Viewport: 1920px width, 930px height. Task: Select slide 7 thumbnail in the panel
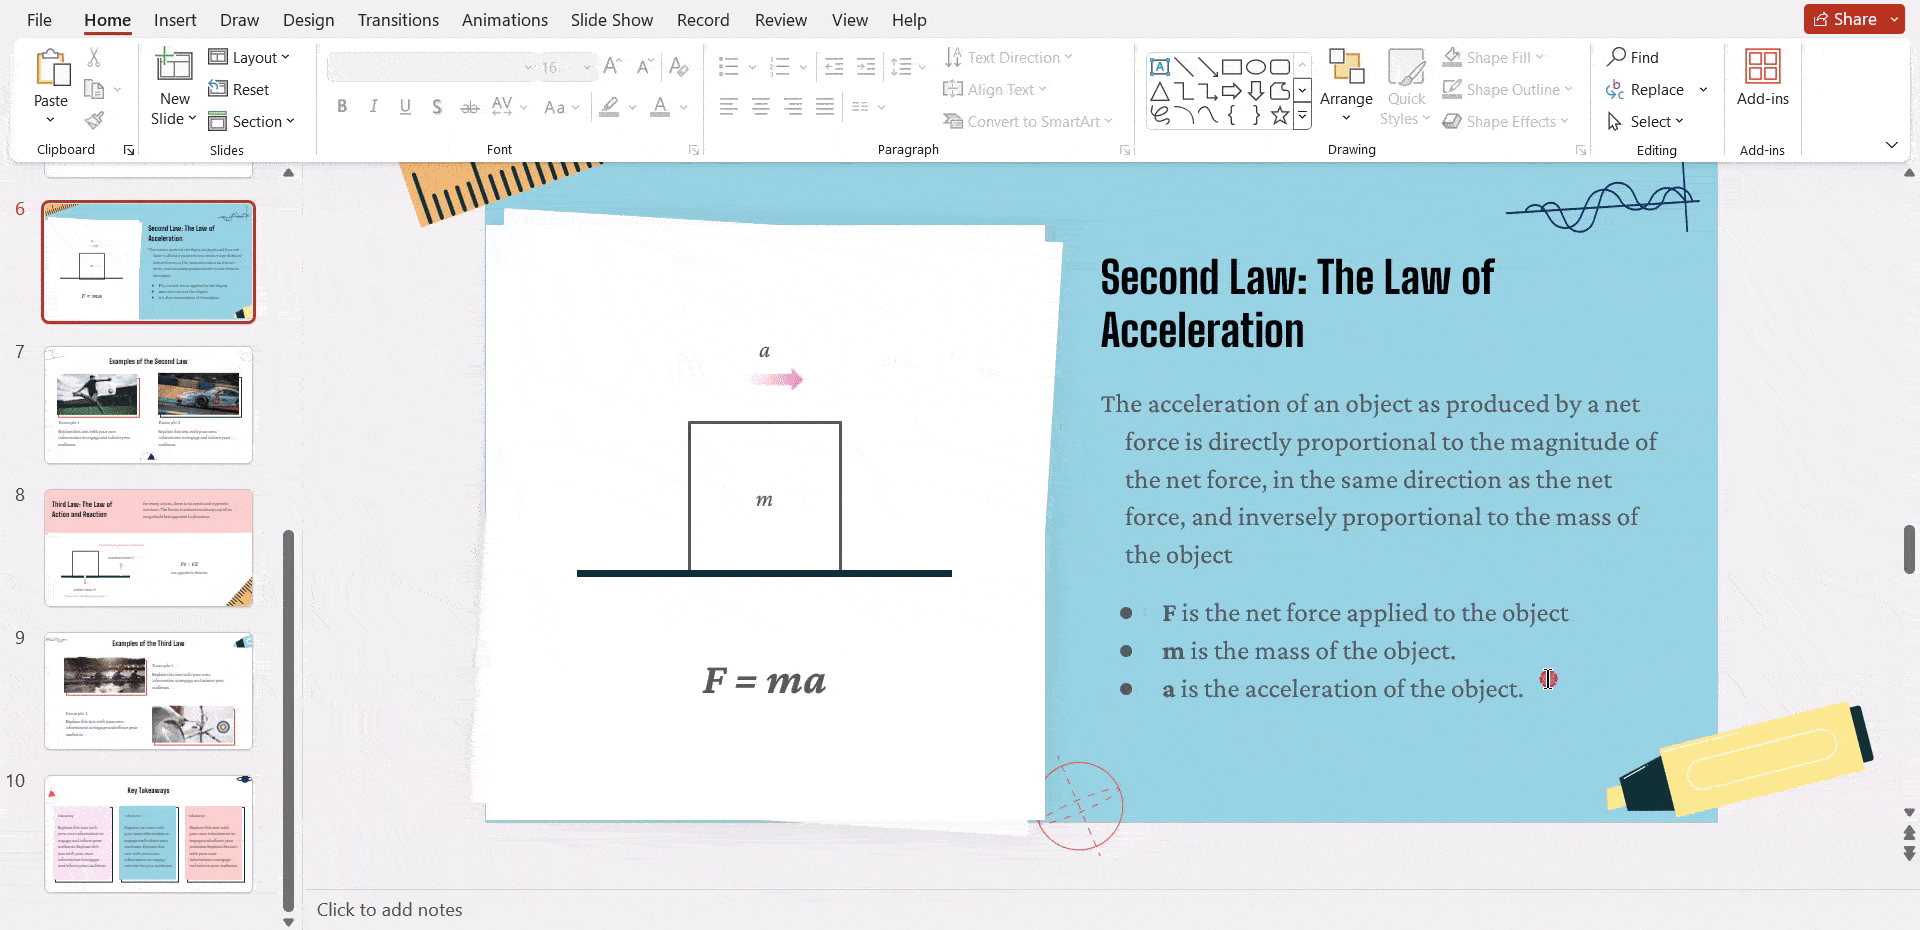pyautogui.click(x=148, y=405)
